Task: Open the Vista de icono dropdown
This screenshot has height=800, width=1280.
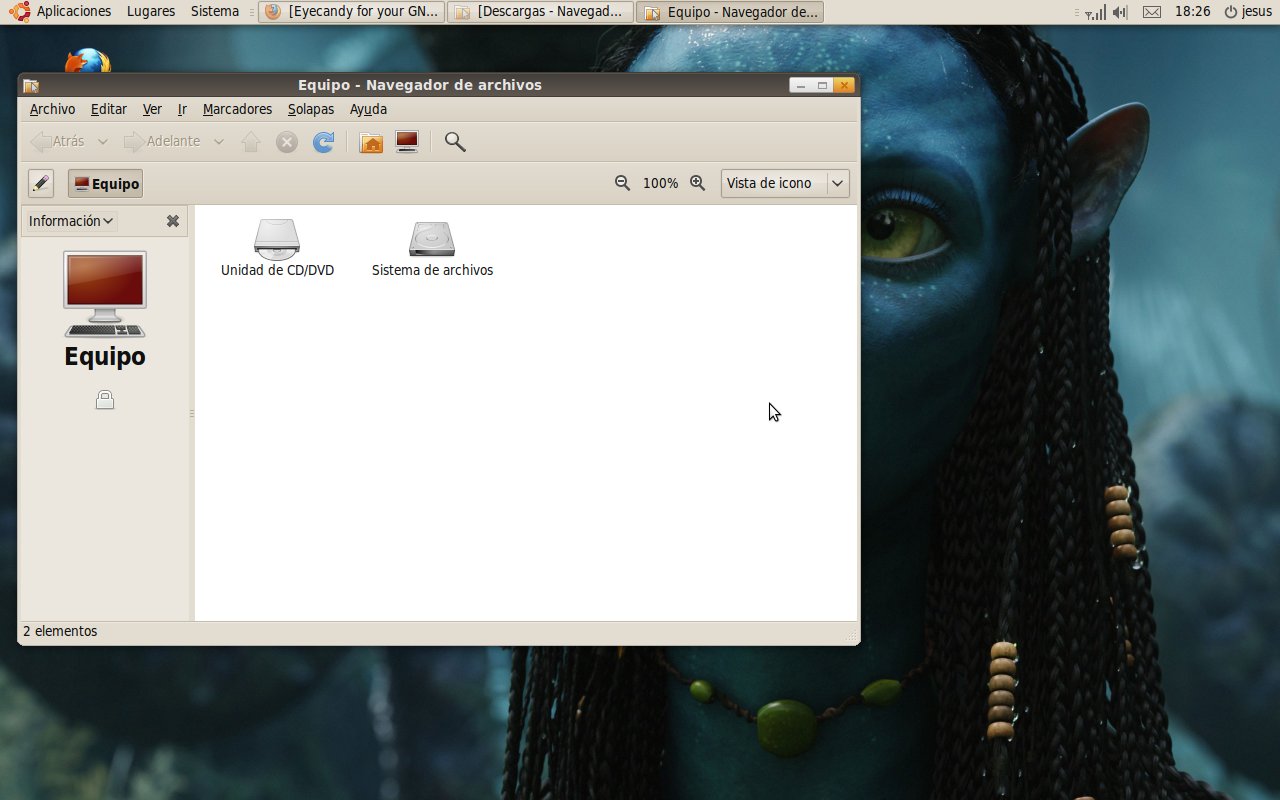Action: 785,183
